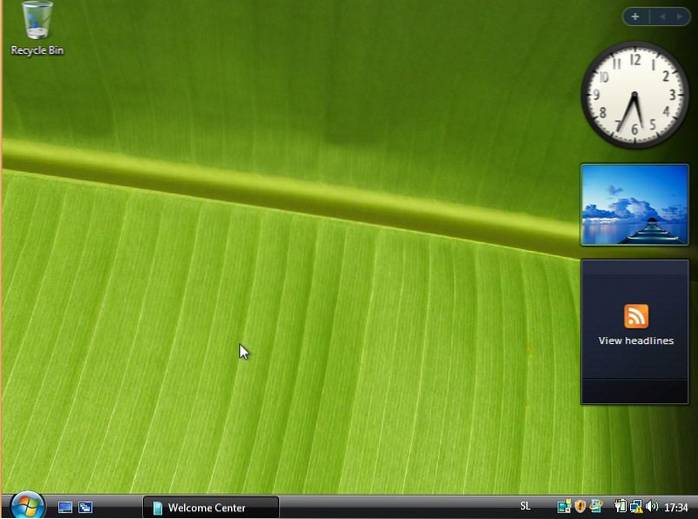This screenshot has width=698, height=519.
Task: Go to previous sidebar gadget page
Action: click(661, 17)
